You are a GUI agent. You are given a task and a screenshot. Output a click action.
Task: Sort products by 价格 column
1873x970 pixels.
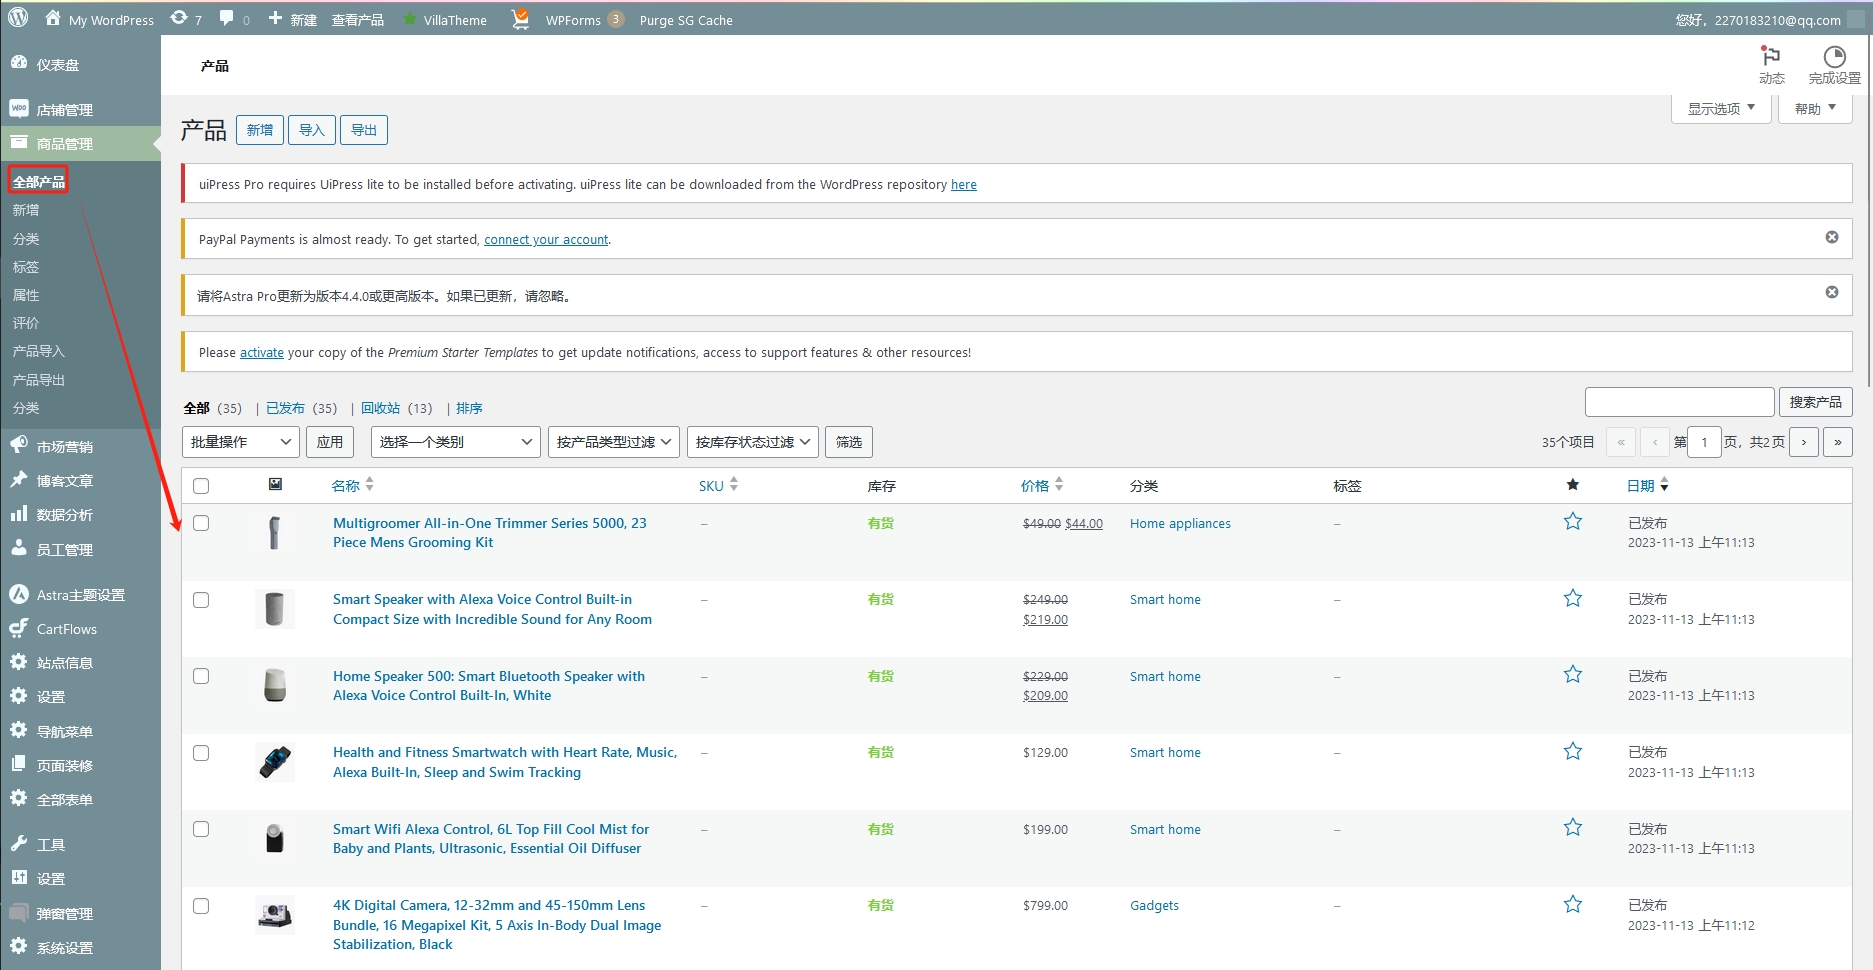[x=1042, y=486]
